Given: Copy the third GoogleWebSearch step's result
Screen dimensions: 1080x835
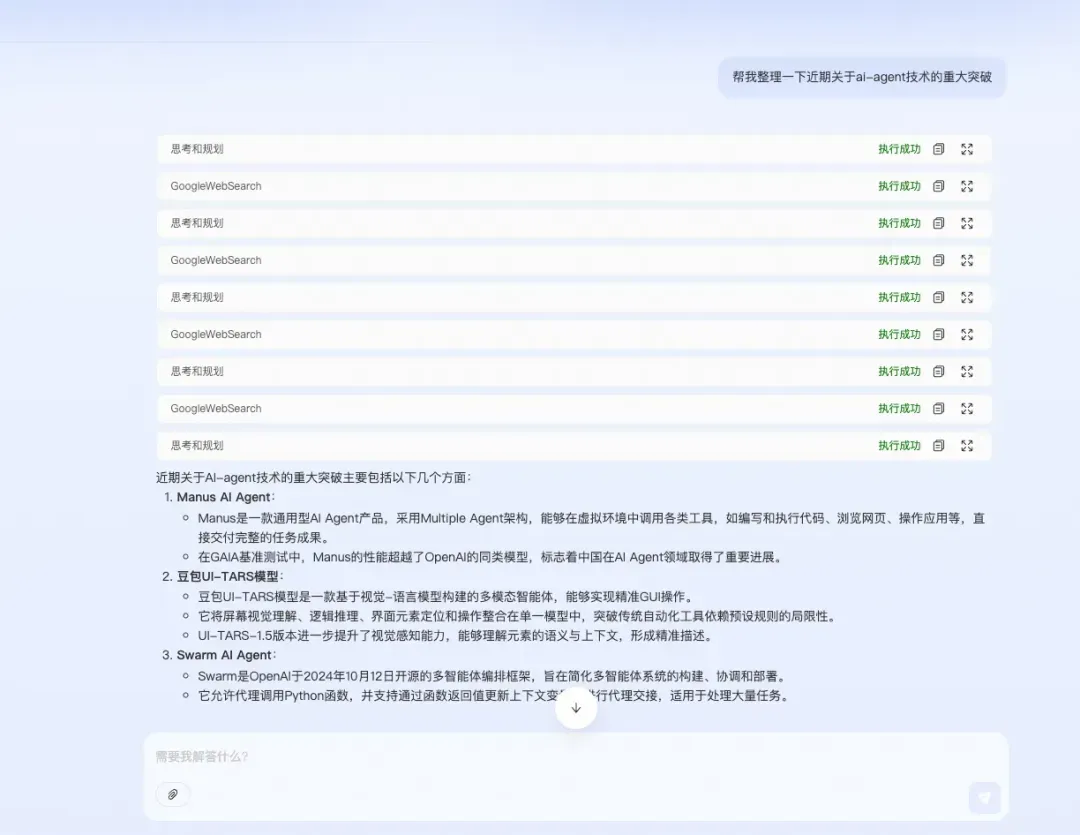Looking at the screenshot, I should click(x=938, y=334).
